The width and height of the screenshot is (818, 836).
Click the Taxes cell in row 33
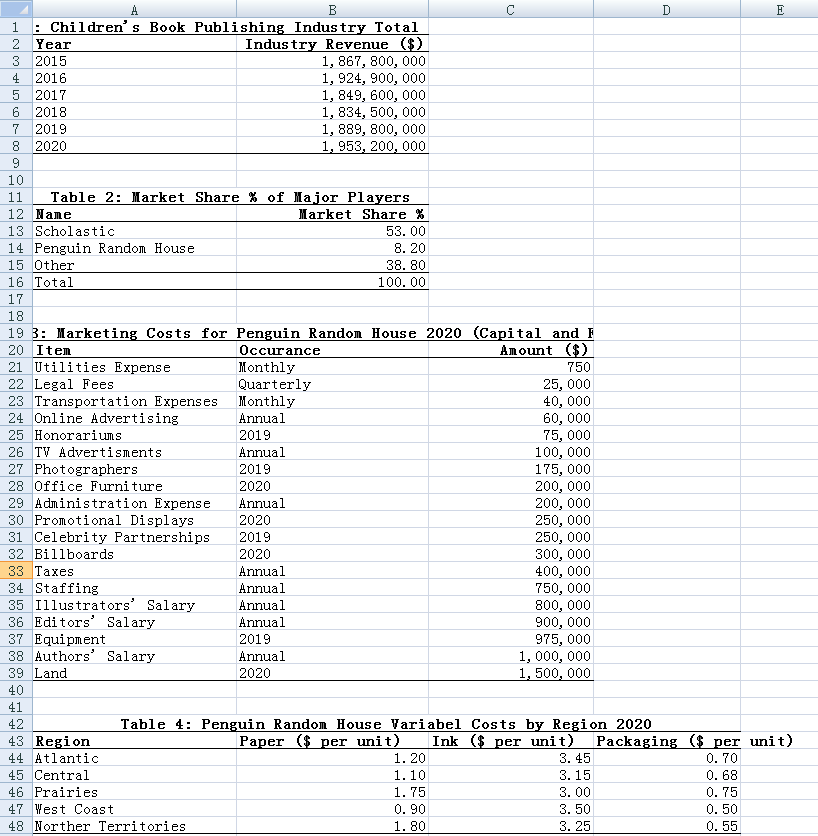coord(133,571)
